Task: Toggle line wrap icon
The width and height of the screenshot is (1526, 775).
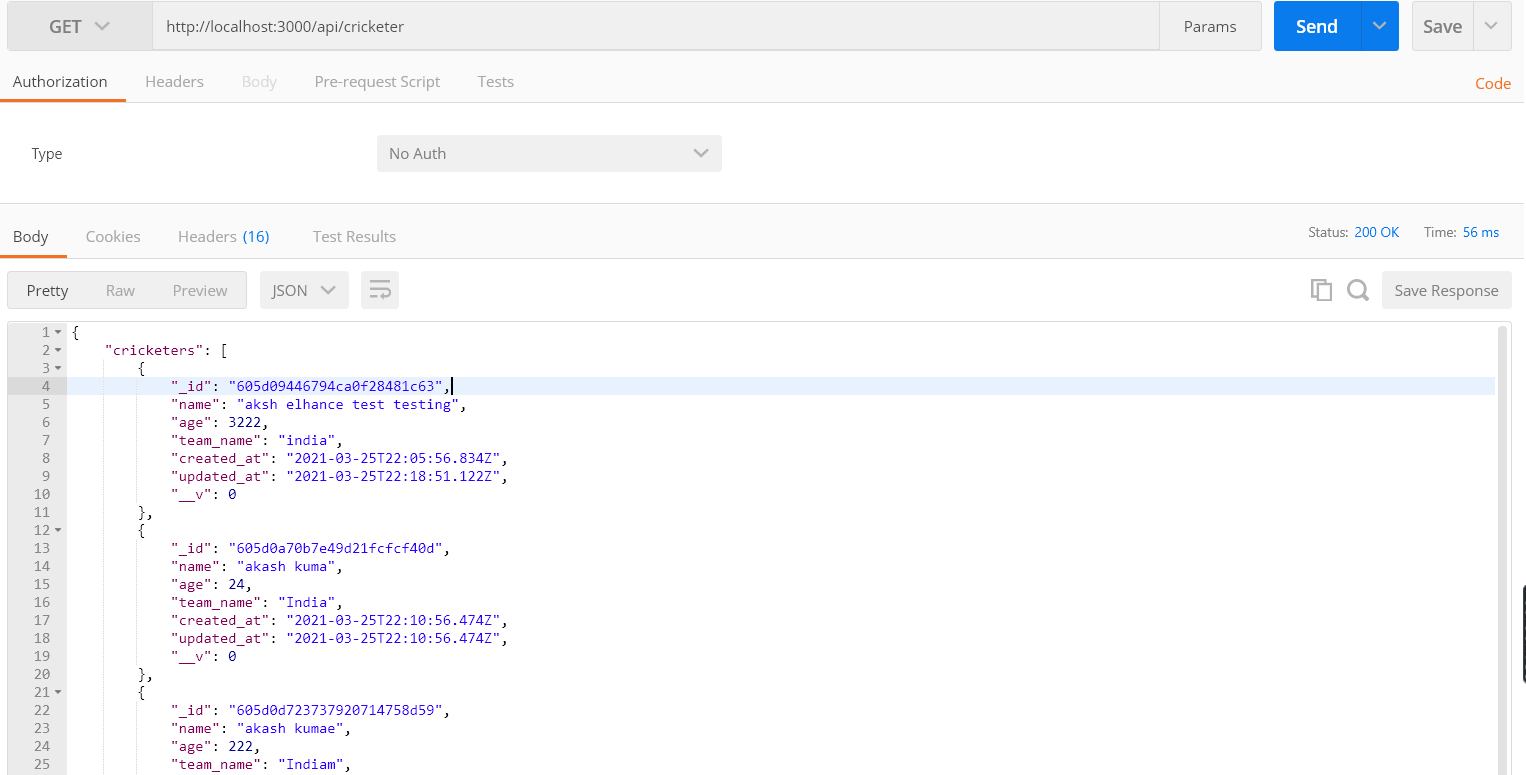Action: [x=380, y=290]
